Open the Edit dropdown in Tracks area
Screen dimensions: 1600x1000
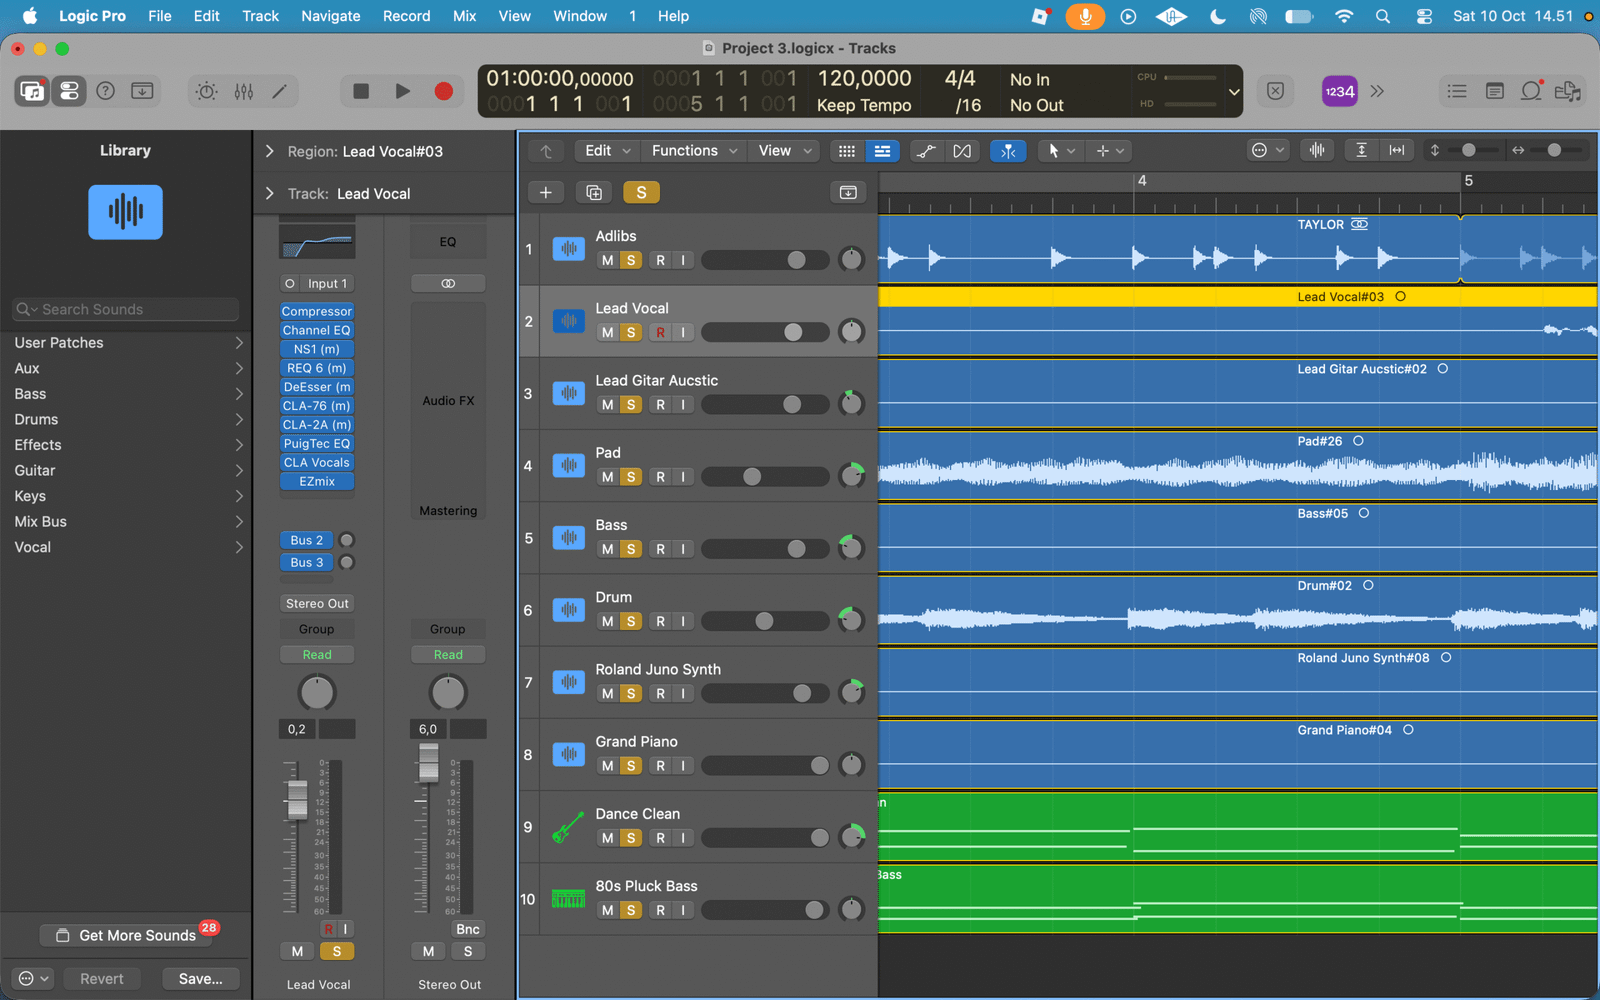(608, 151)
